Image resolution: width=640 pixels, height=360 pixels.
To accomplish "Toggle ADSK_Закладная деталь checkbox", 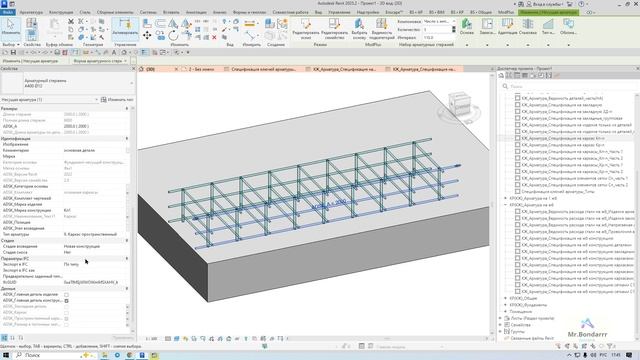I will point(66,307).
